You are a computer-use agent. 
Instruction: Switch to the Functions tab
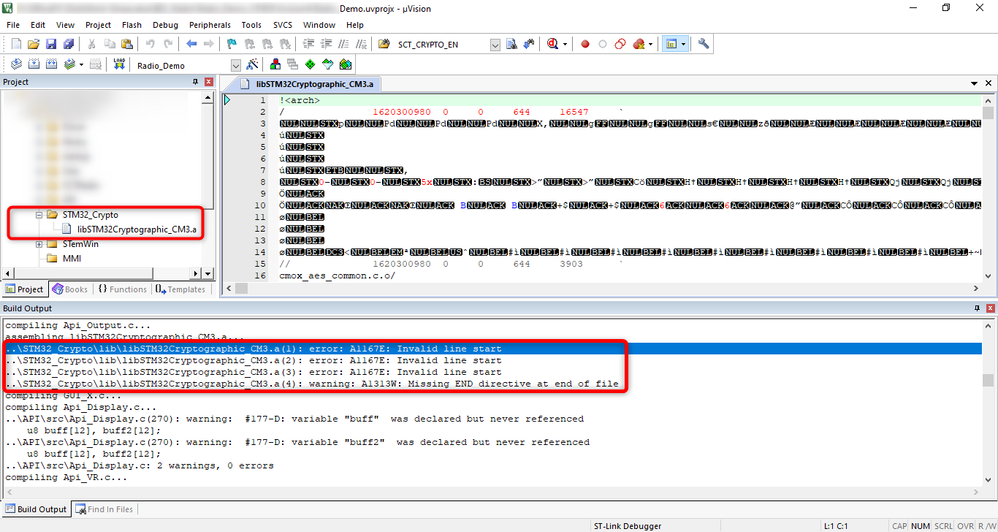tap(123, 289)
